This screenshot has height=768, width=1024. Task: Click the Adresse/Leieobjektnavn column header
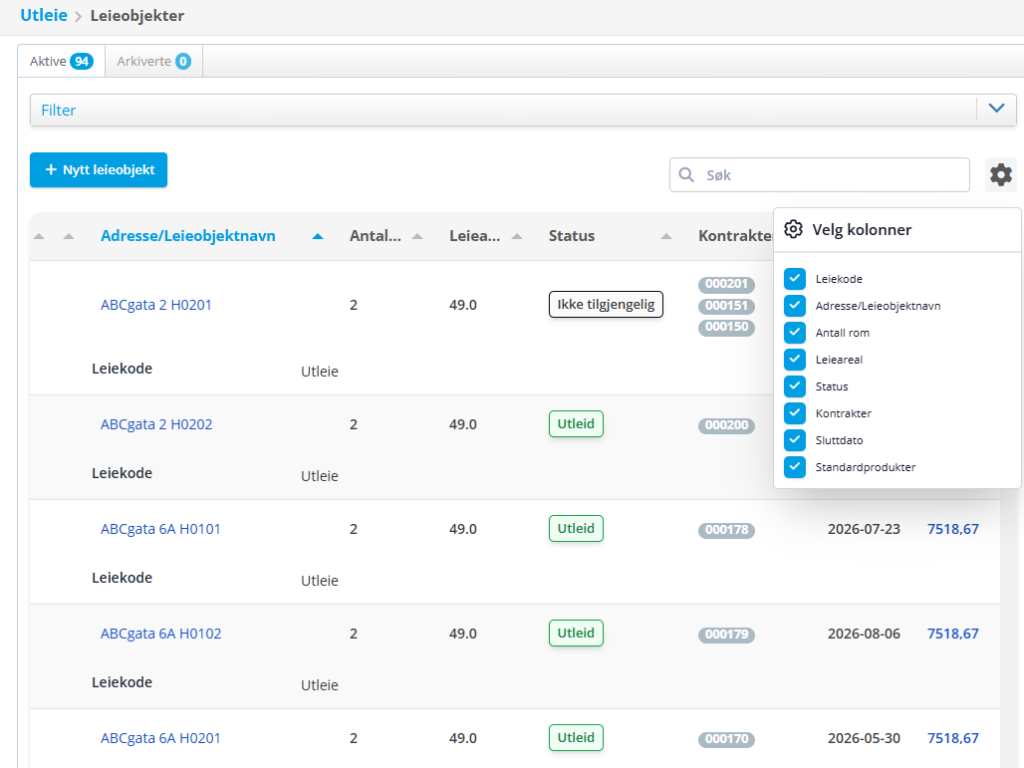click(x=187, y=236)
